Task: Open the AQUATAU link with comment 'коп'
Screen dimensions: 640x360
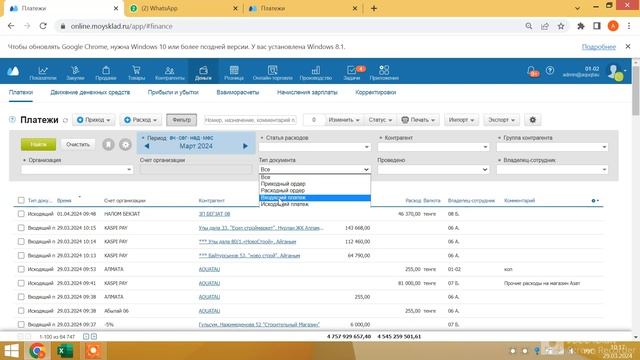Action: (209, 269)
